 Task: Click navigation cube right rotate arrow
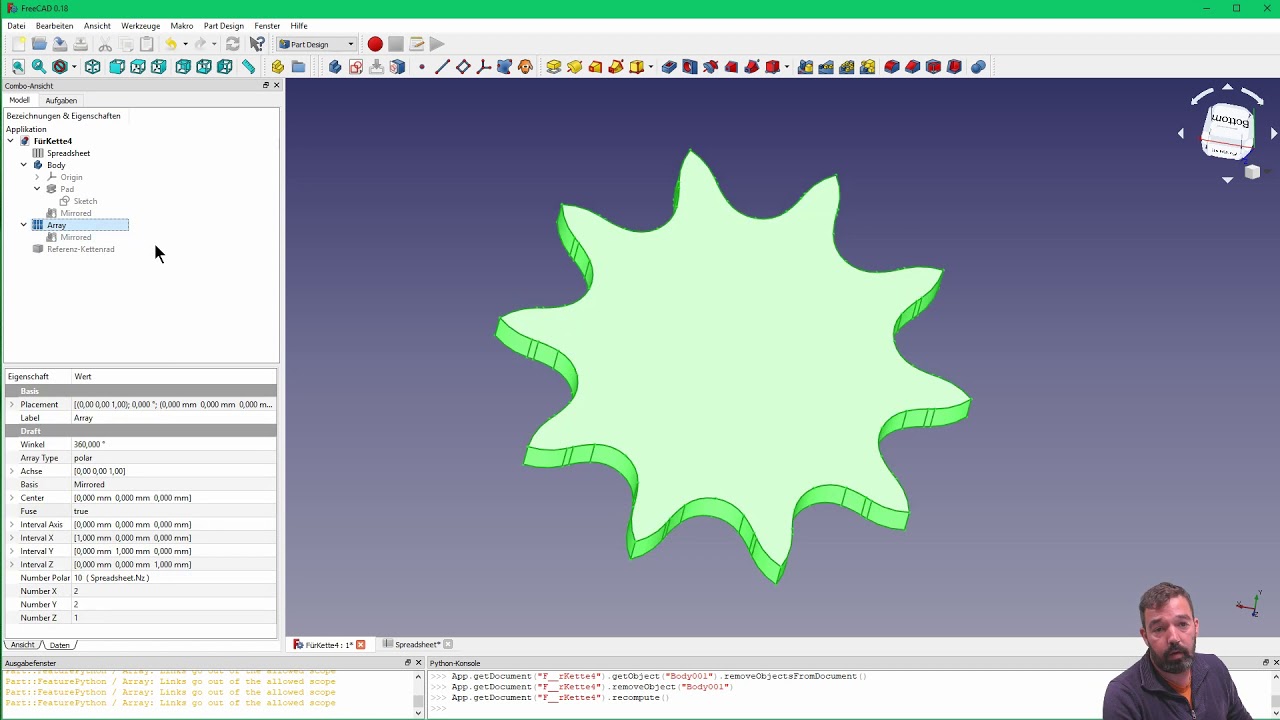click(1273, 133)
